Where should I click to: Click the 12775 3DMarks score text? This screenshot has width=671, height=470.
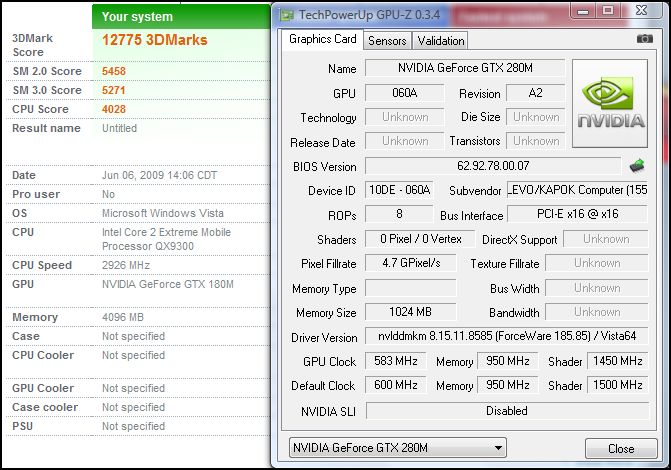tap(154, 40)
